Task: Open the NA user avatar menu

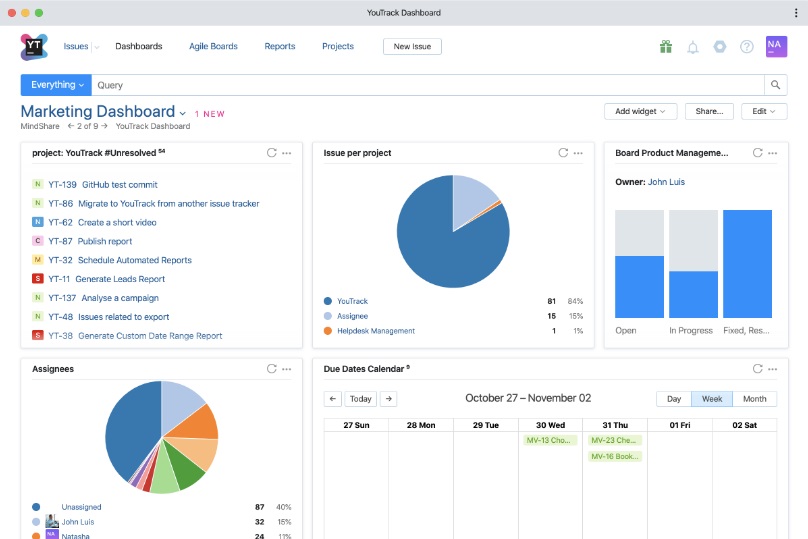Action: 776,46
